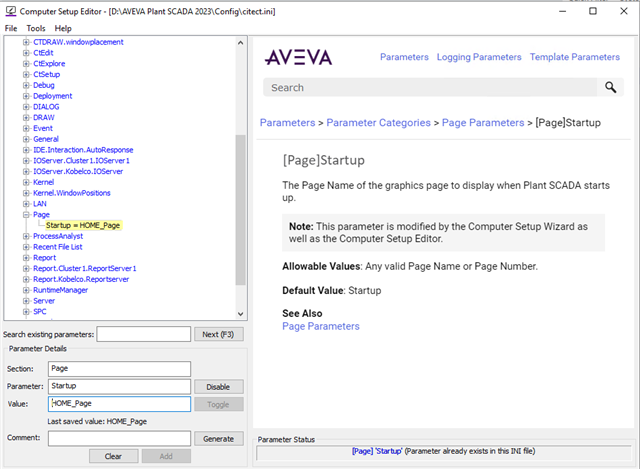Viewport: 640px width, 469px height.
Task: Expand the LAN section
Action: point(26,204)
